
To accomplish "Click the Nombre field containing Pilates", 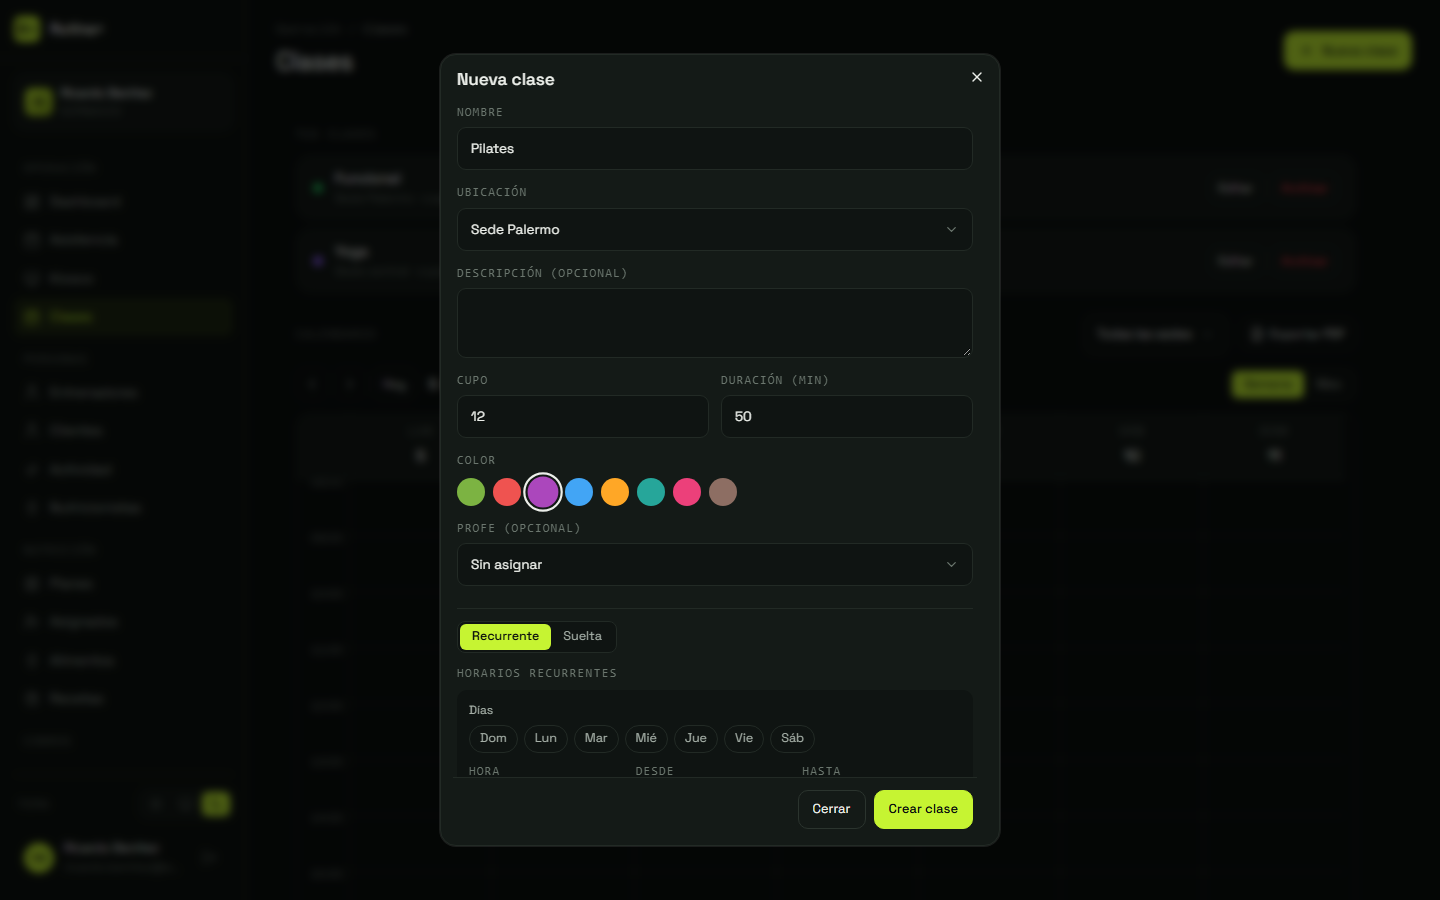I will tap(715, 148).
